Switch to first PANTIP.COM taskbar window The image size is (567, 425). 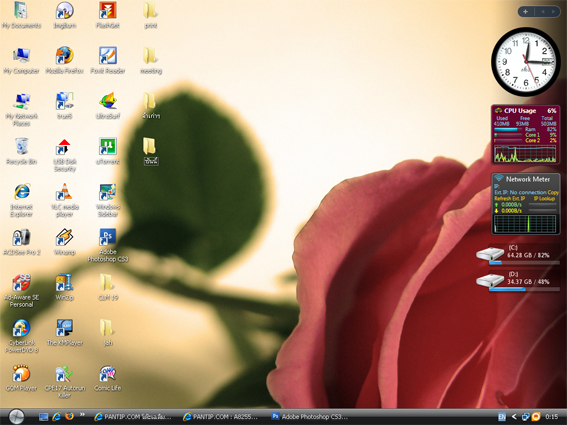[133, 417]
